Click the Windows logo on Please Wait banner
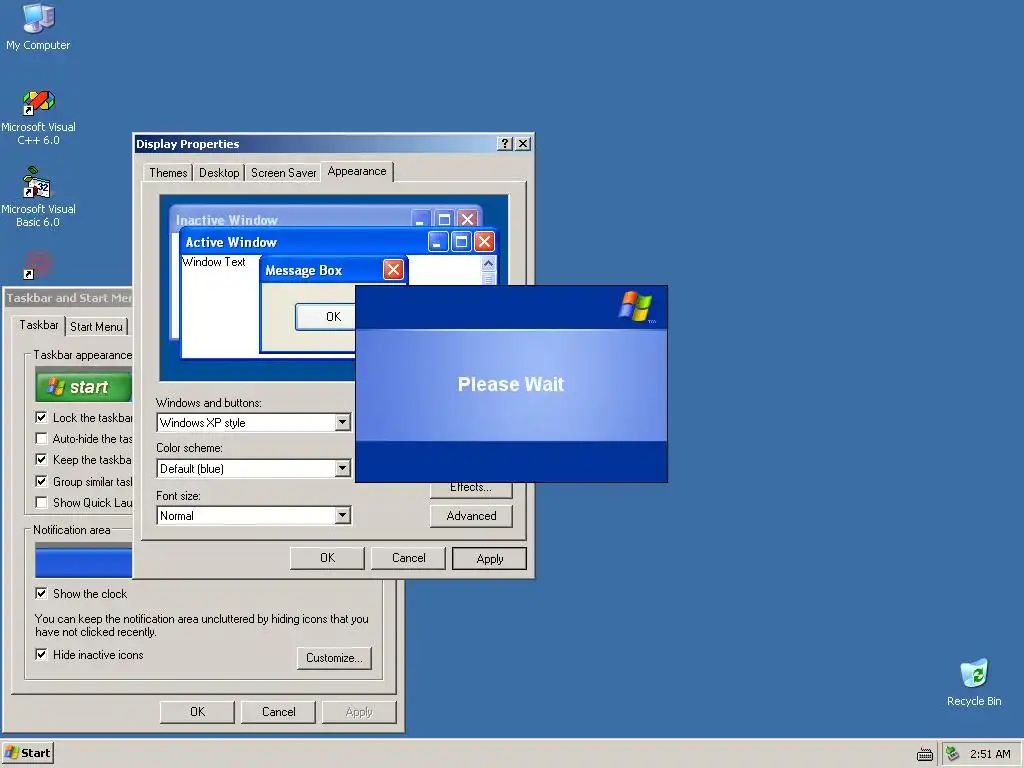 [x=635, y=306]
